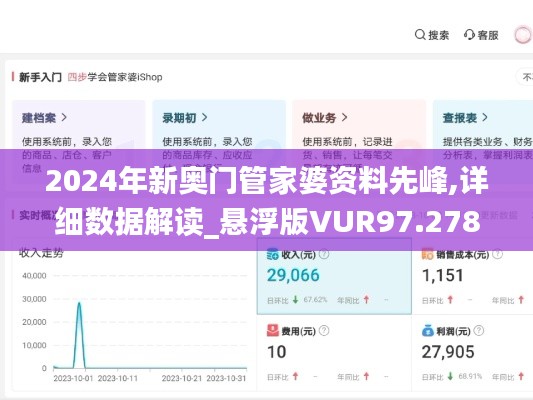Screen dimensions: 533x400
Task: Open customer service headset icon
Action: [469, 35]
